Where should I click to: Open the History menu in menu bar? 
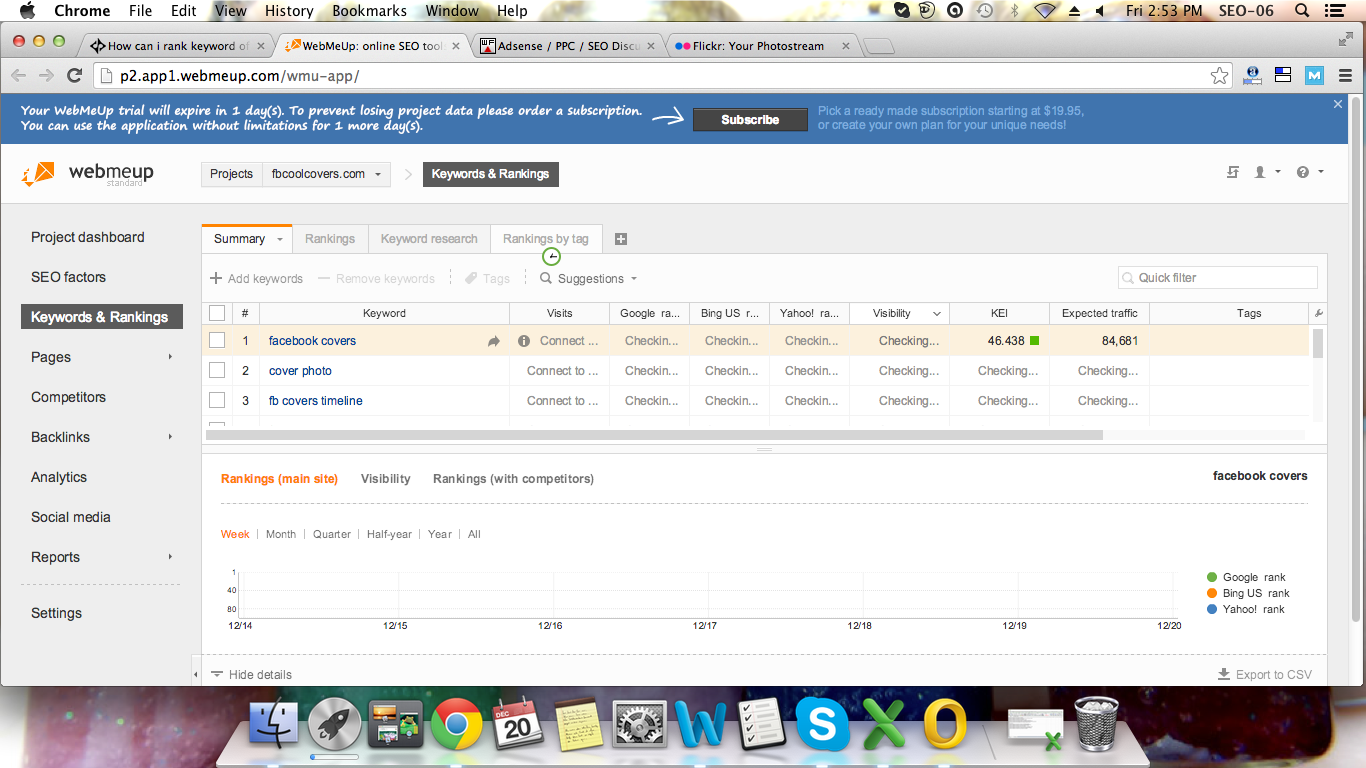(x=289, y=11)
